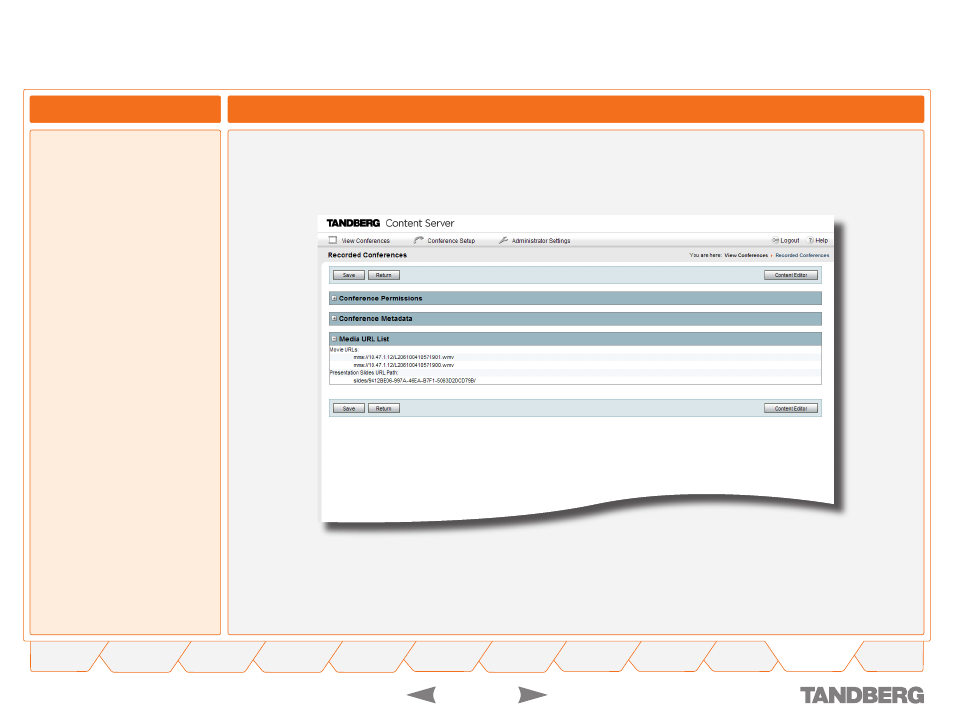This screenshot has width=954, height=717.
Task: Click the key icon next to Logout
Action: 775,240
